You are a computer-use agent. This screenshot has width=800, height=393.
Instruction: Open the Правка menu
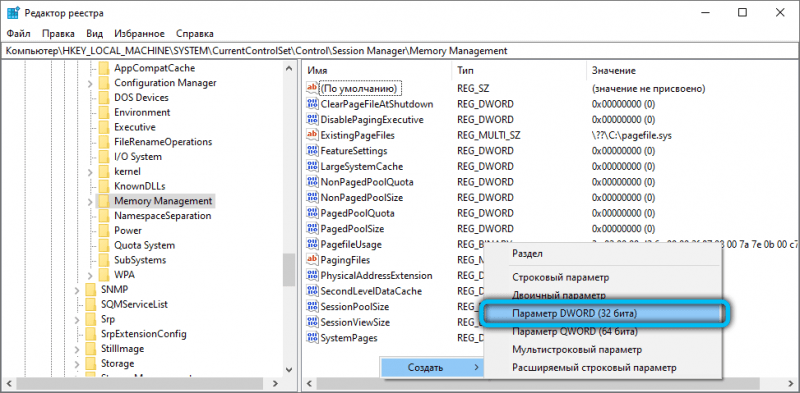(58, 34)
